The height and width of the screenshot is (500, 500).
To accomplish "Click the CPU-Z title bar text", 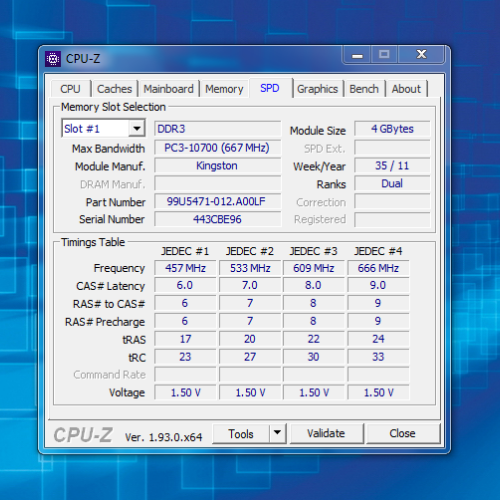I will tap(83, 59).
